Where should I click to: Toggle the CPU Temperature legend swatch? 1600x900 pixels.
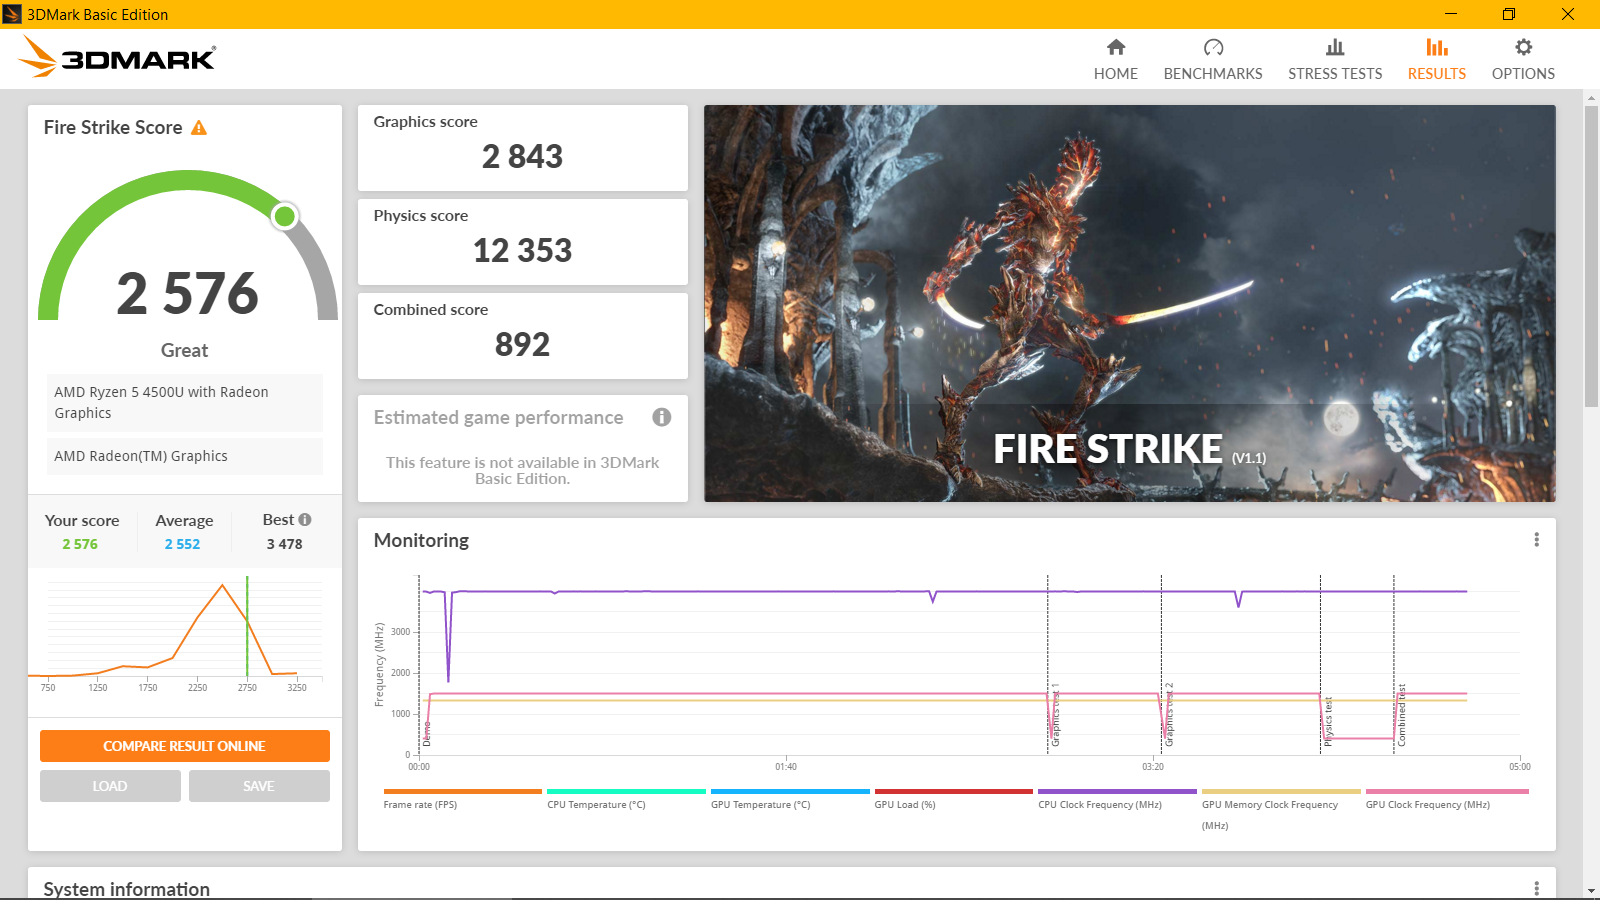click(x=626, y=791)
